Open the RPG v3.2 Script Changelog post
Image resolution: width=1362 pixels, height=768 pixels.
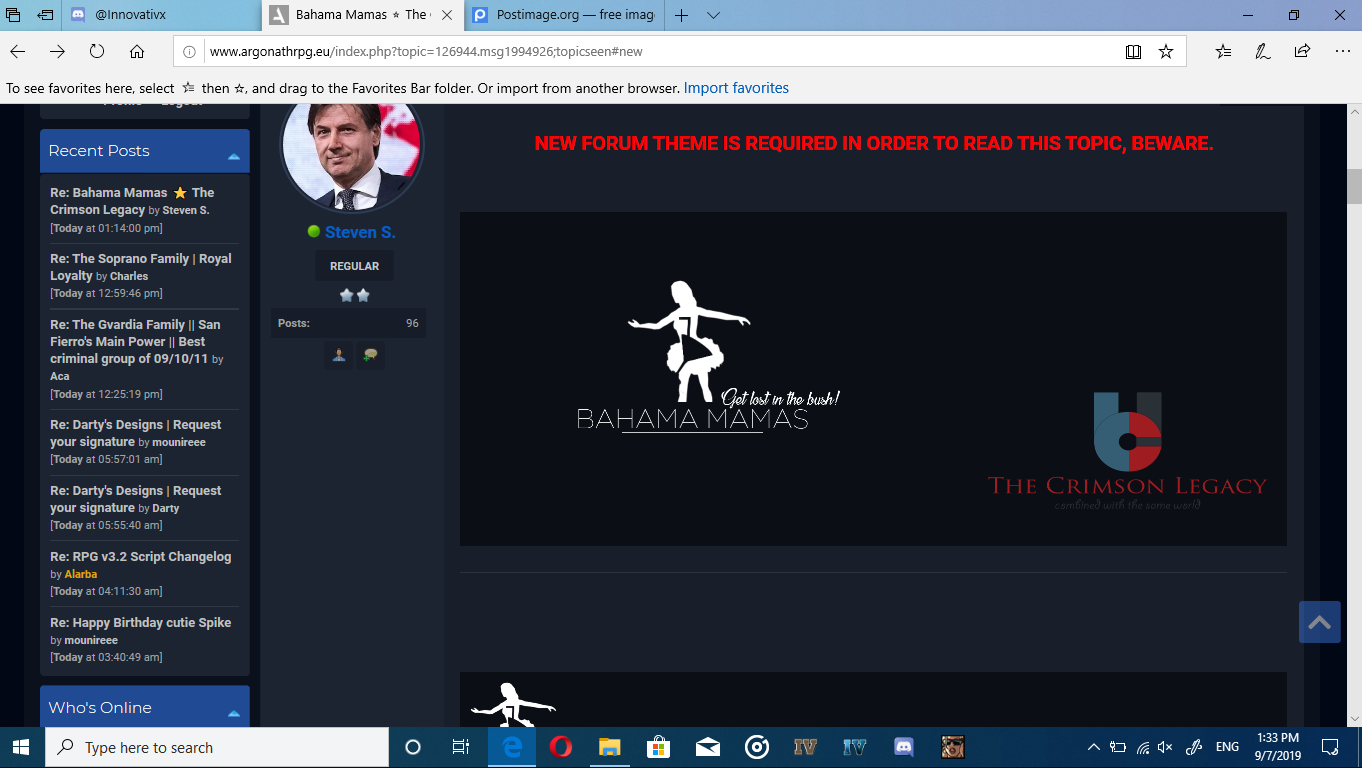click(x=141, y=556)
